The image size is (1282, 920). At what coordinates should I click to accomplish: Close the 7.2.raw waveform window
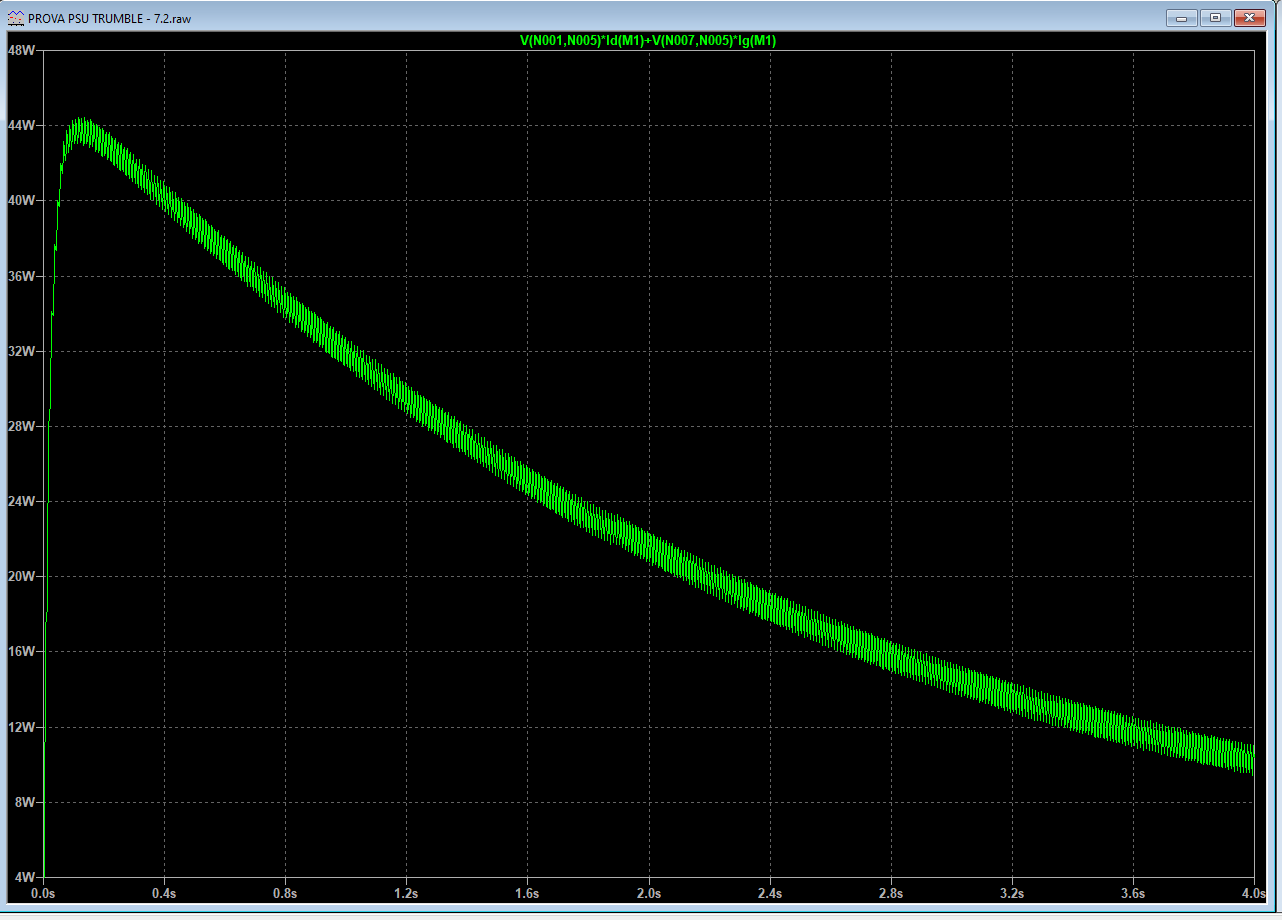pyautogui.click(x=1249, y=17)
